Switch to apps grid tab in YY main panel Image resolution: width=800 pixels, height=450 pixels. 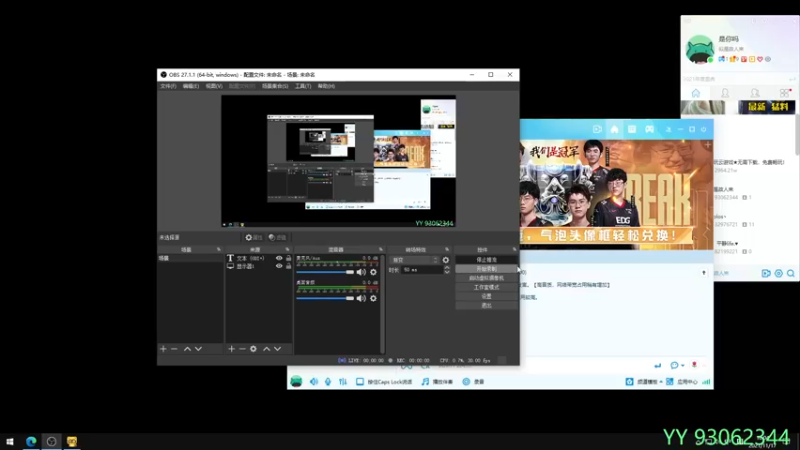(x=785, y=93)
